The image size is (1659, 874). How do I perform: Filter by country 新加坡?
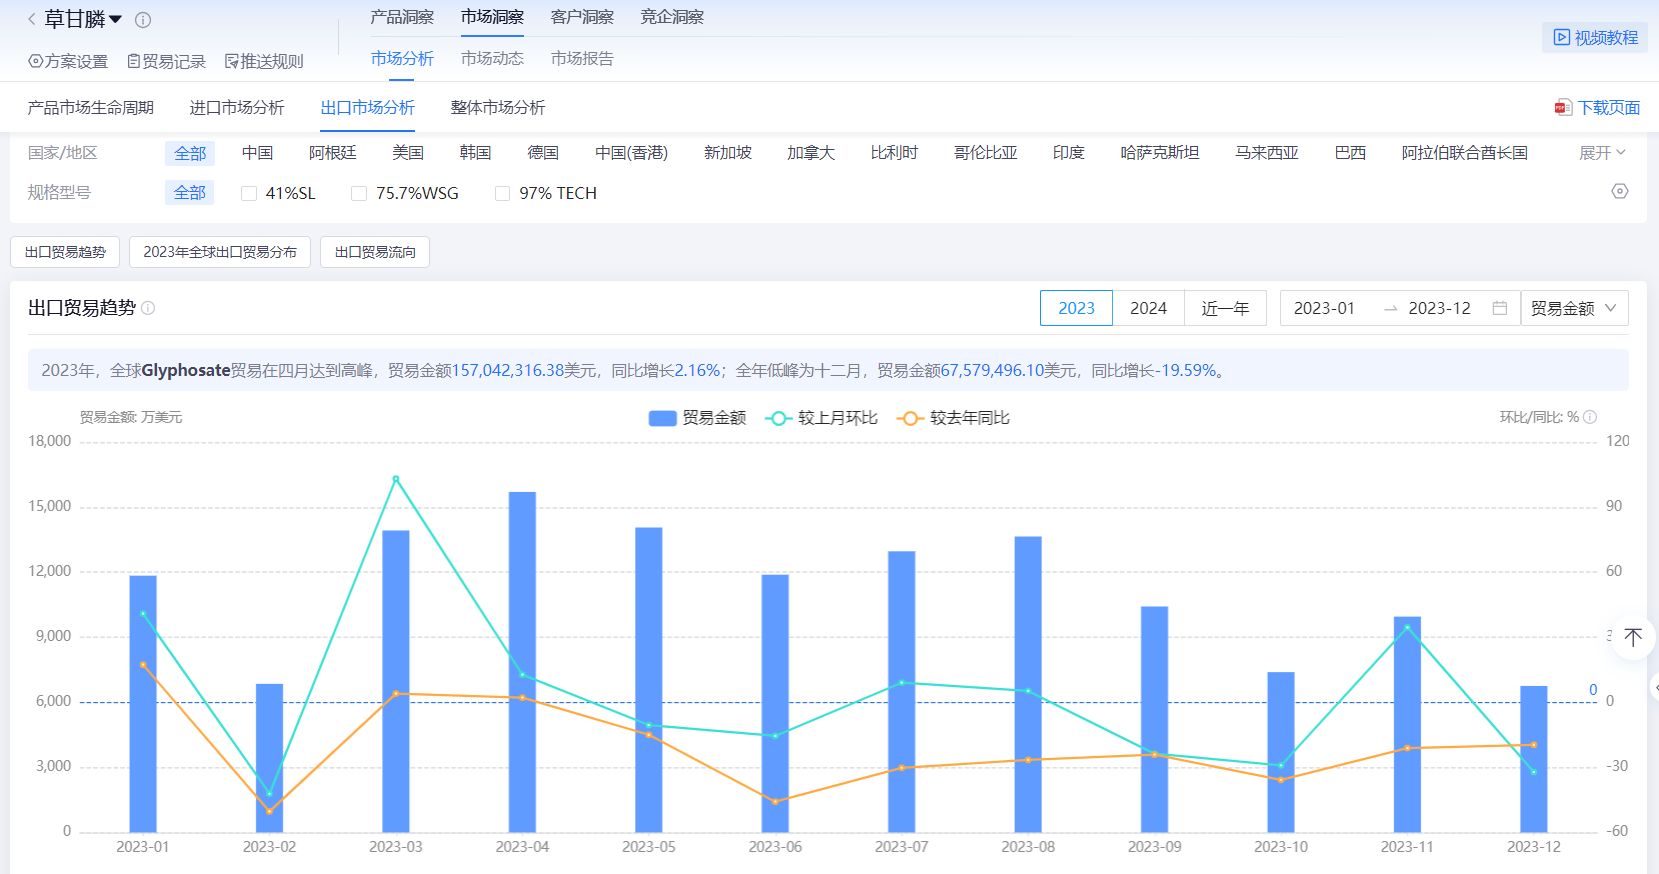[x=728, y=153]
